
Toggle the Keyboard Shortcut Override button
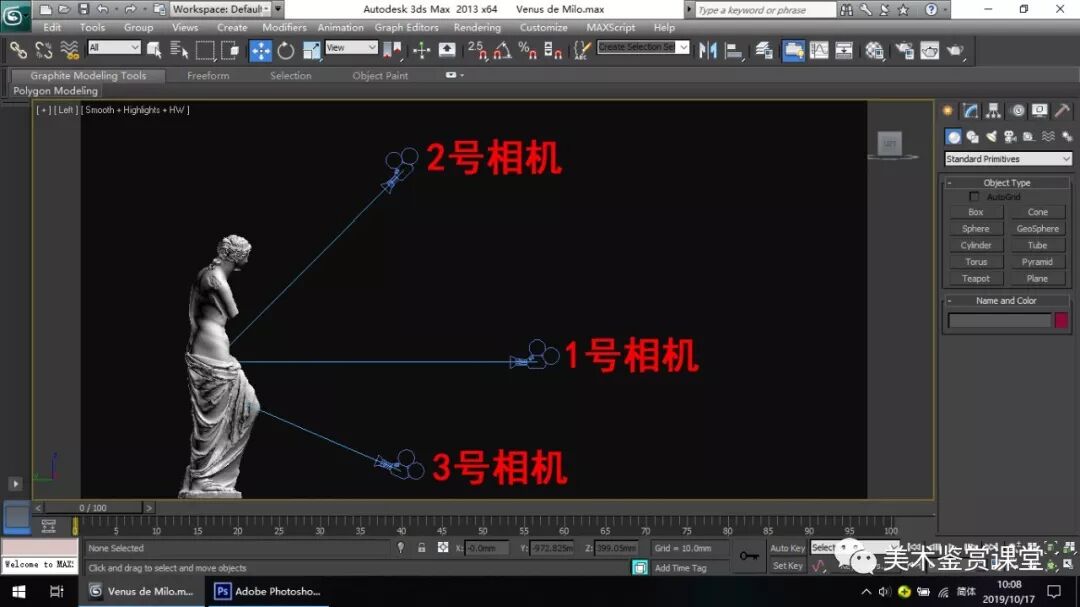point(447,50)
